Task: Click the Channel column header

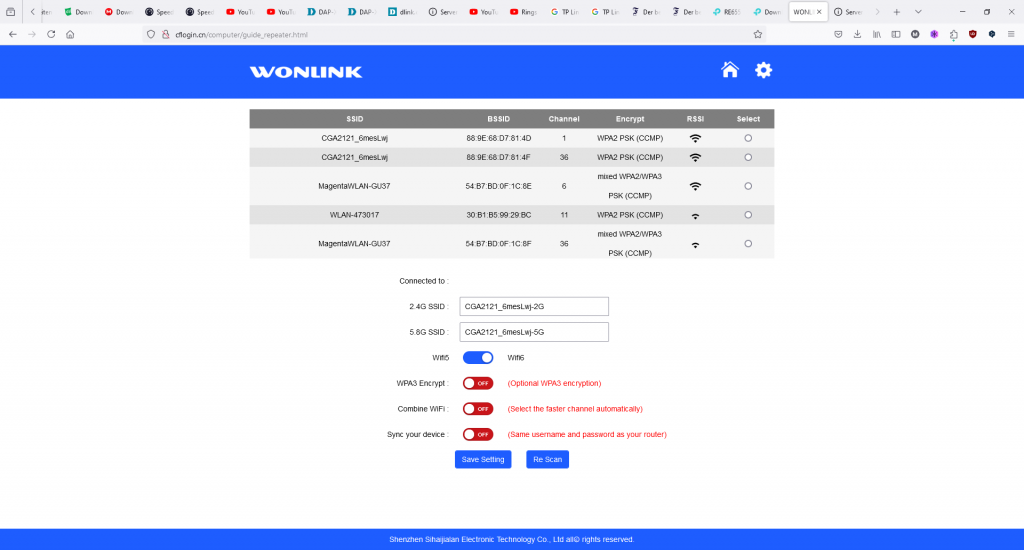Action: [x=564, y=119]
